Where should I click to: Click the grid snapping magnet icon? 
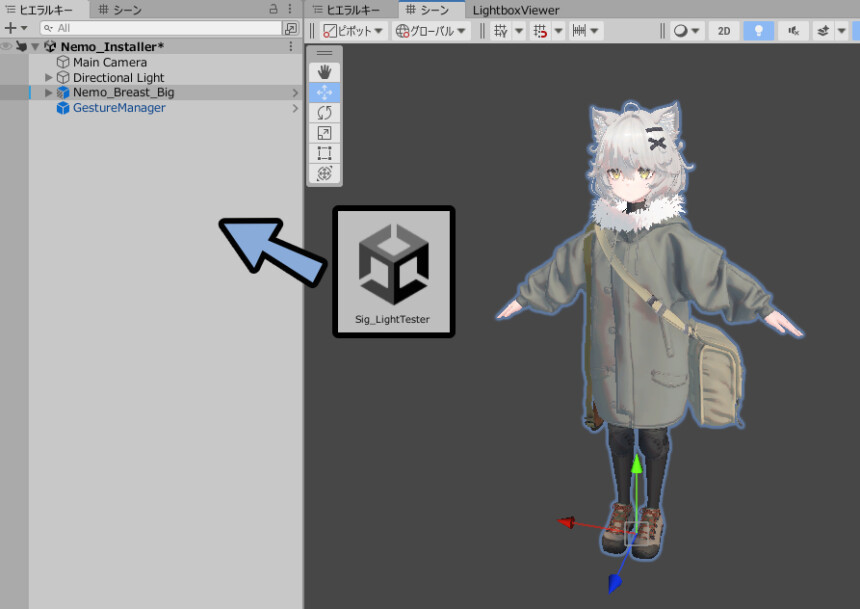coord(540,31)
